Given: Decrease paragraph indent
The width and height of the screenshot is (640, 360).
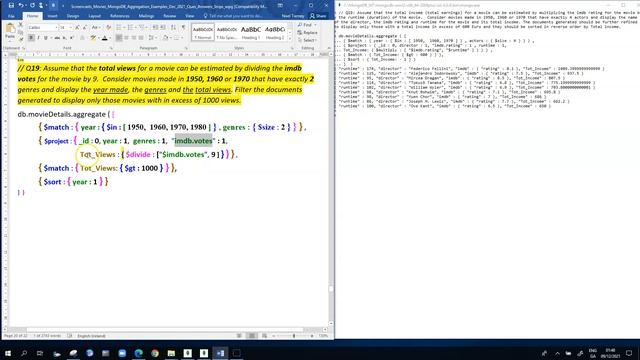Looking at the screenshot, I should tap(156, 27).
